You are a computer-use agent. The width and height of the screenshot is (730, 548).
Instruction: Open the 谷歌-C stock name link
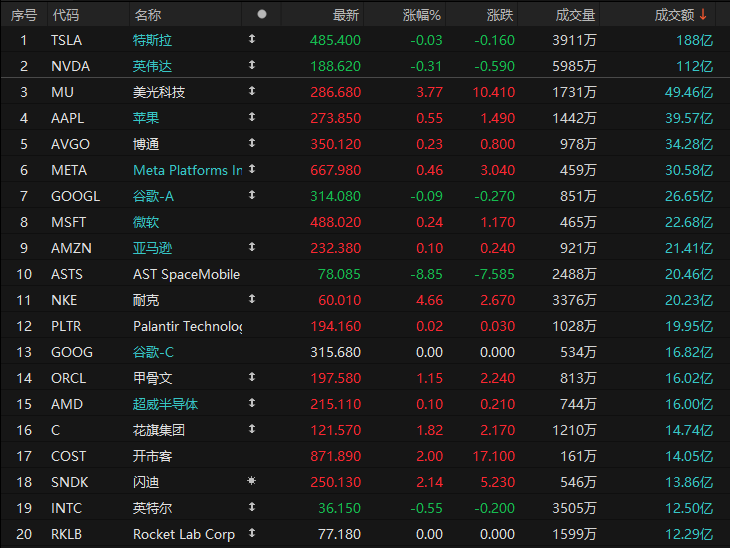[x=153, y=352]
